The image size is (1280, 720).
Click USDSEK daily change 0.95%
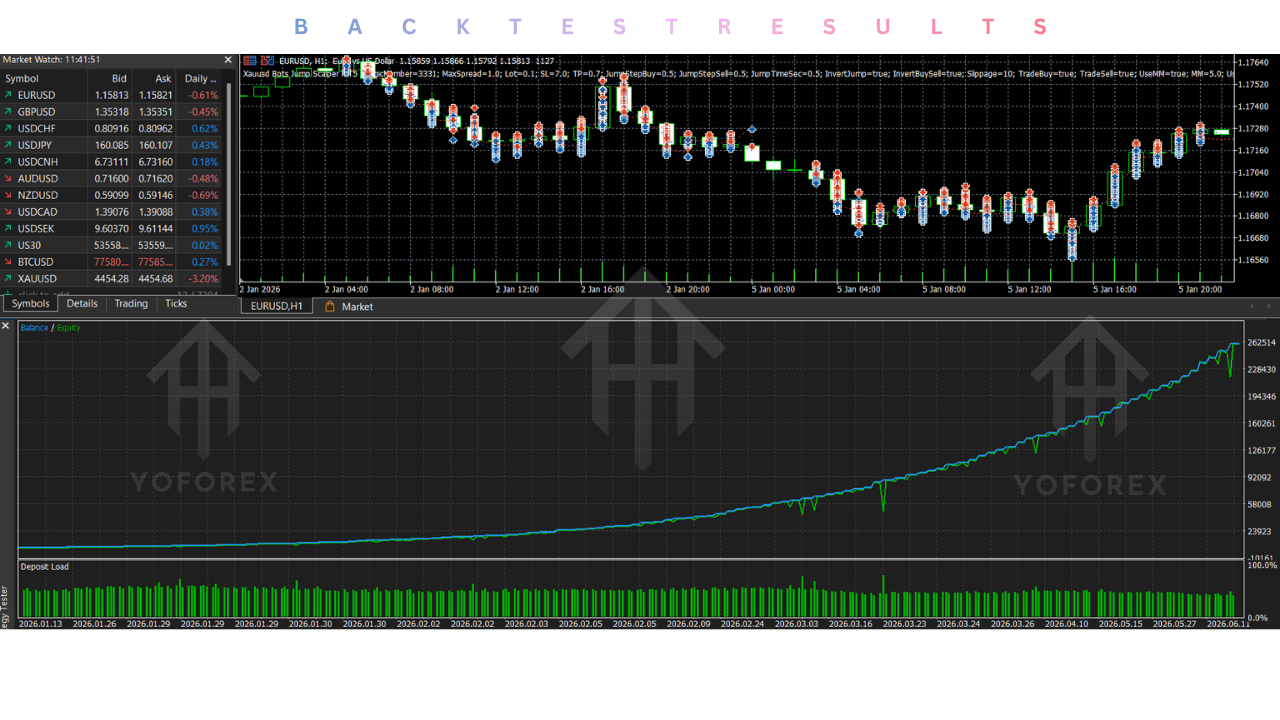pos(204,229)
